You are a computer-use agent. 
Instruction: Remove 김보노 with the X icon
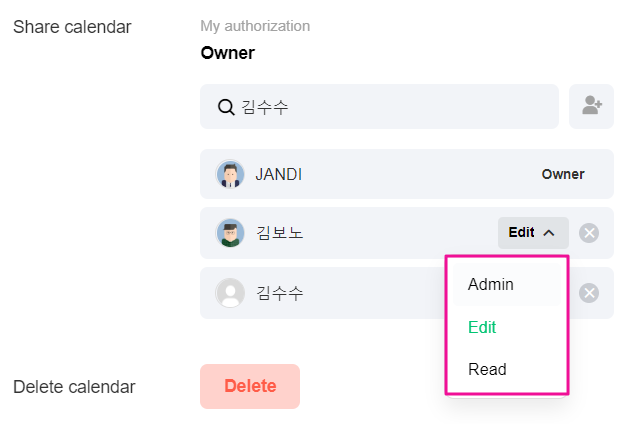(590, 233)
